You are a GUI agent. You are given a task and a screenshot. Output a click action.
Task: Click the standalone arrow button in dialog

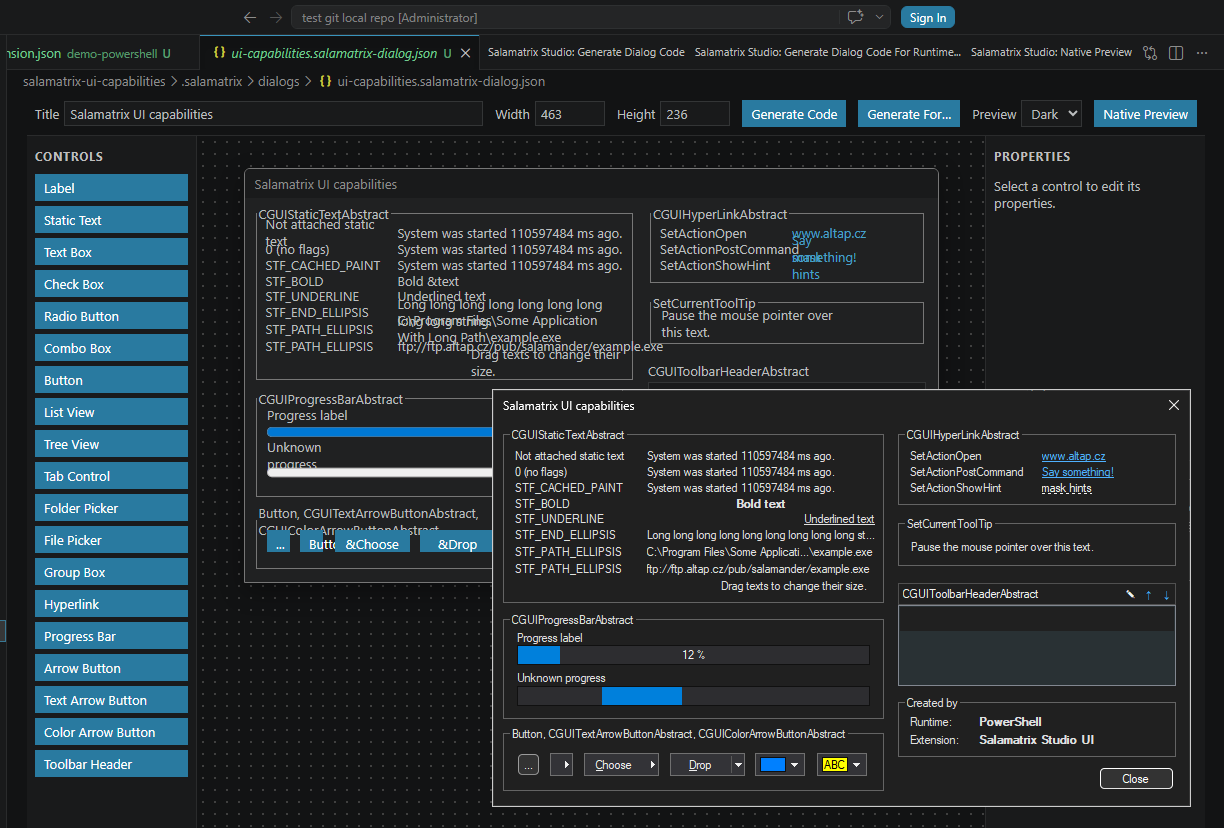tap(562, 765)
